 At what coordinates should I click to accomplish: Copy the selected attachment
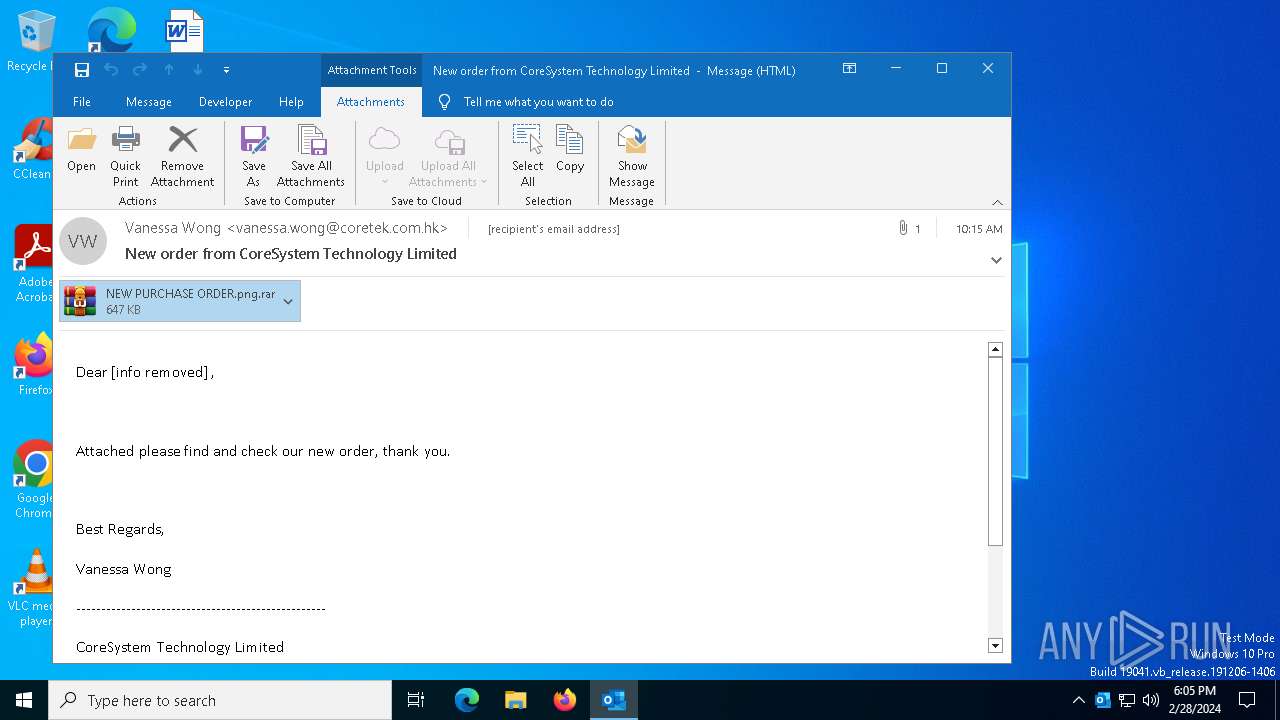click(x=570, y=150)
